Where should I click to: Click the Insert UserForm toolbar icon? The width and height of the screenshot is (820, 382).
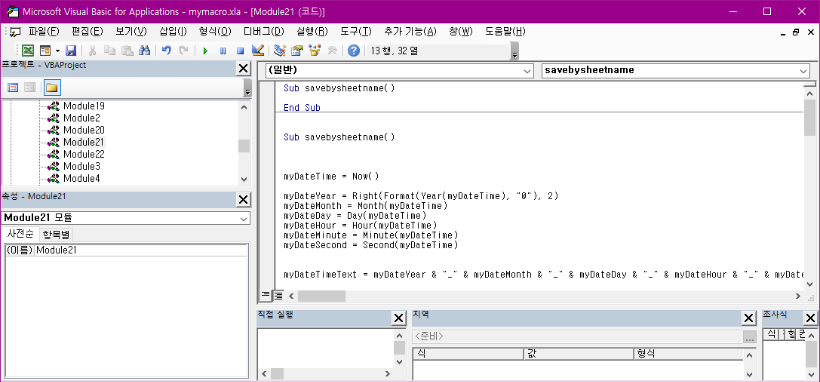[45, 51]
